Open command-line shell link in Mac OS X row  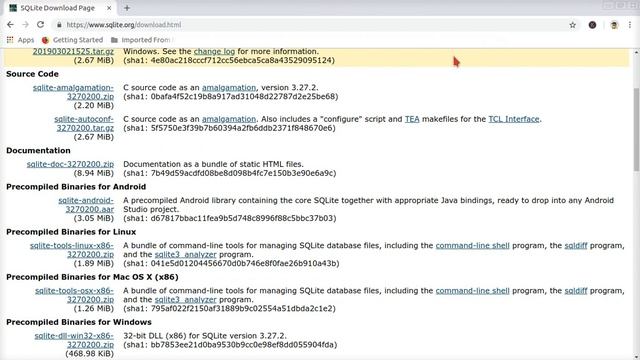pos(472,291)
